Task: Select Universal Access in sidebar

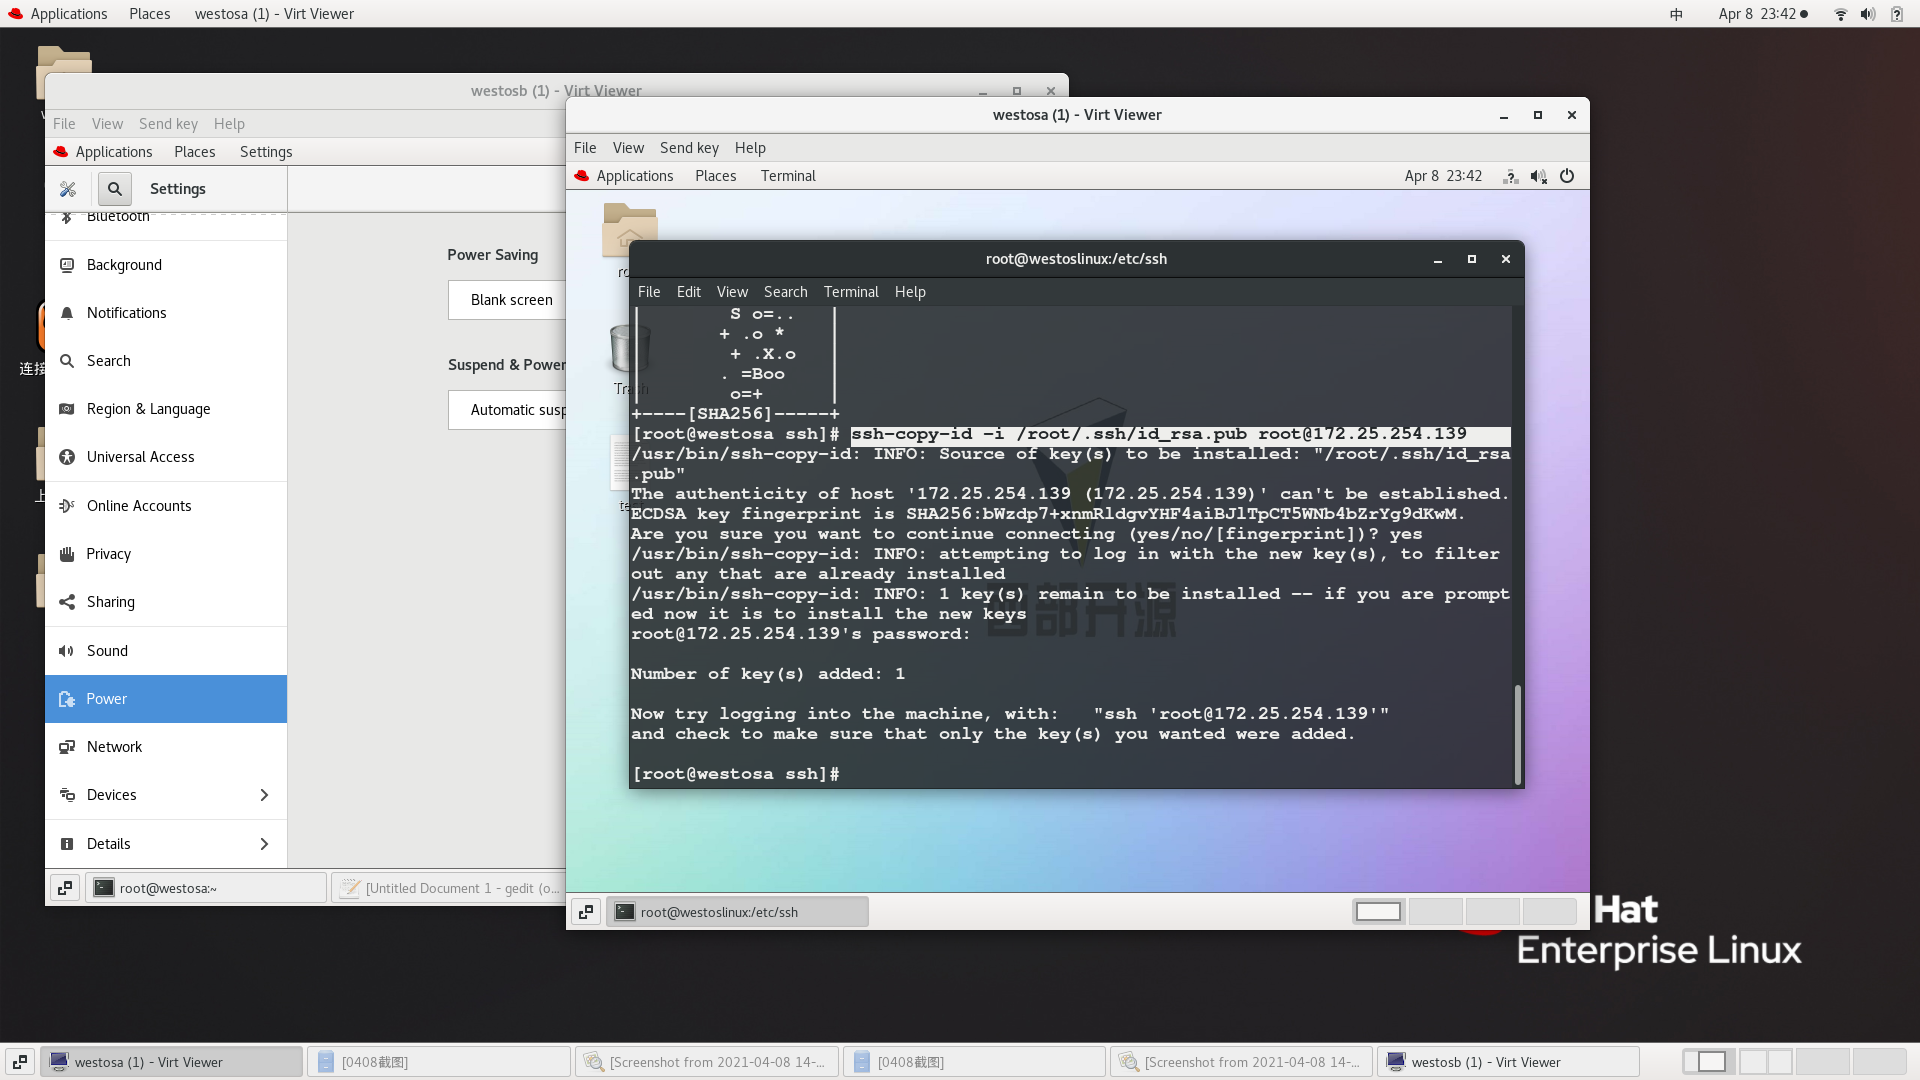Action: coord(166,457)
